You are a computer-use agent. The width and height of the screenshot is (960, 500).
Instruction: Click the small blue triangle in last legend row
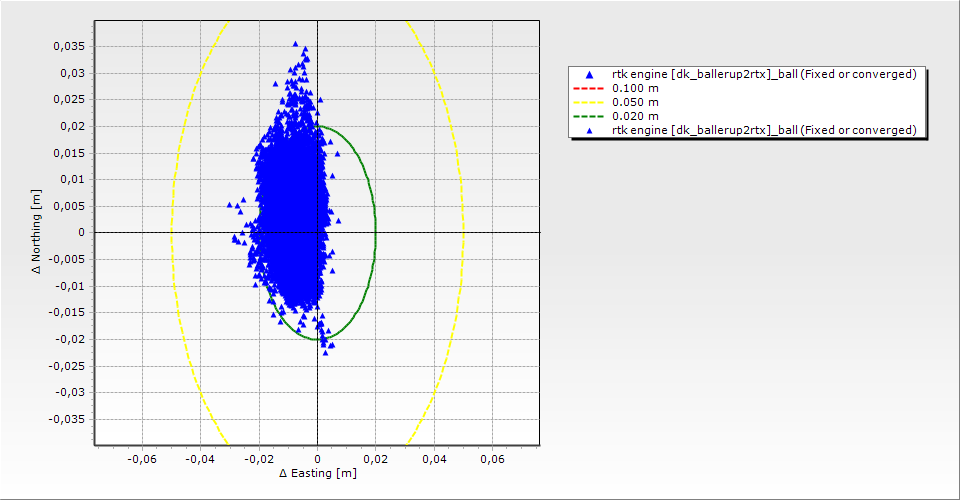click(x=590, y=130)
